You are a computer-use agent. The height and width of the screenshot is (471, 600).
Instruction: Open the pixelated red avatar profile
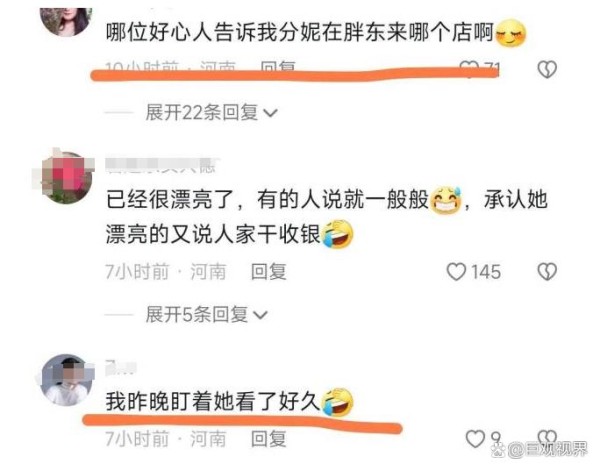66,178
